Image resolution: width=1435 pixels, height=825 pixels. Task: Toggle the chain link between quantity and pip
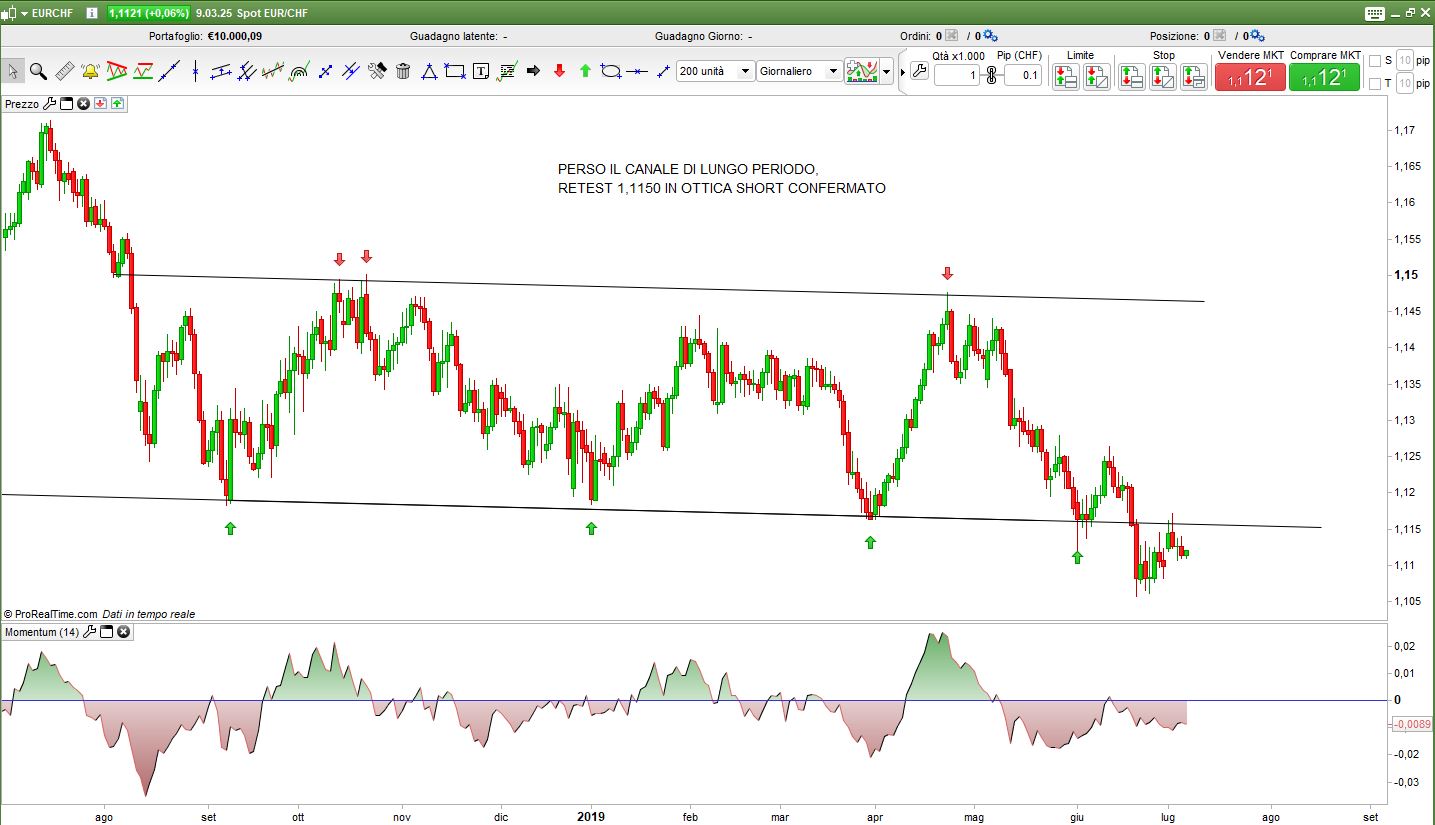point(991,75)
